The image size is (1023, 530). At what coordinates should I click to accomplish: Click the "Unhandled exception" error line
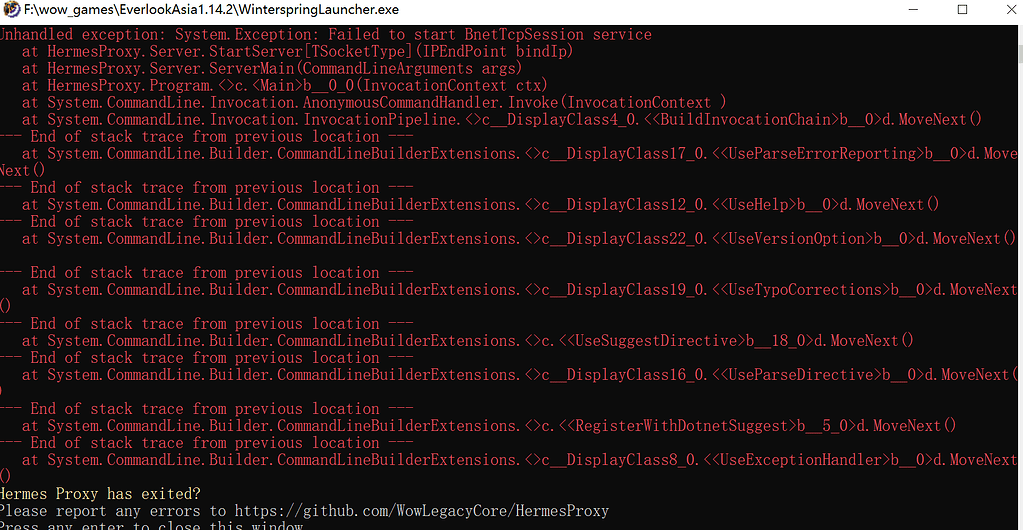point(325,35)
